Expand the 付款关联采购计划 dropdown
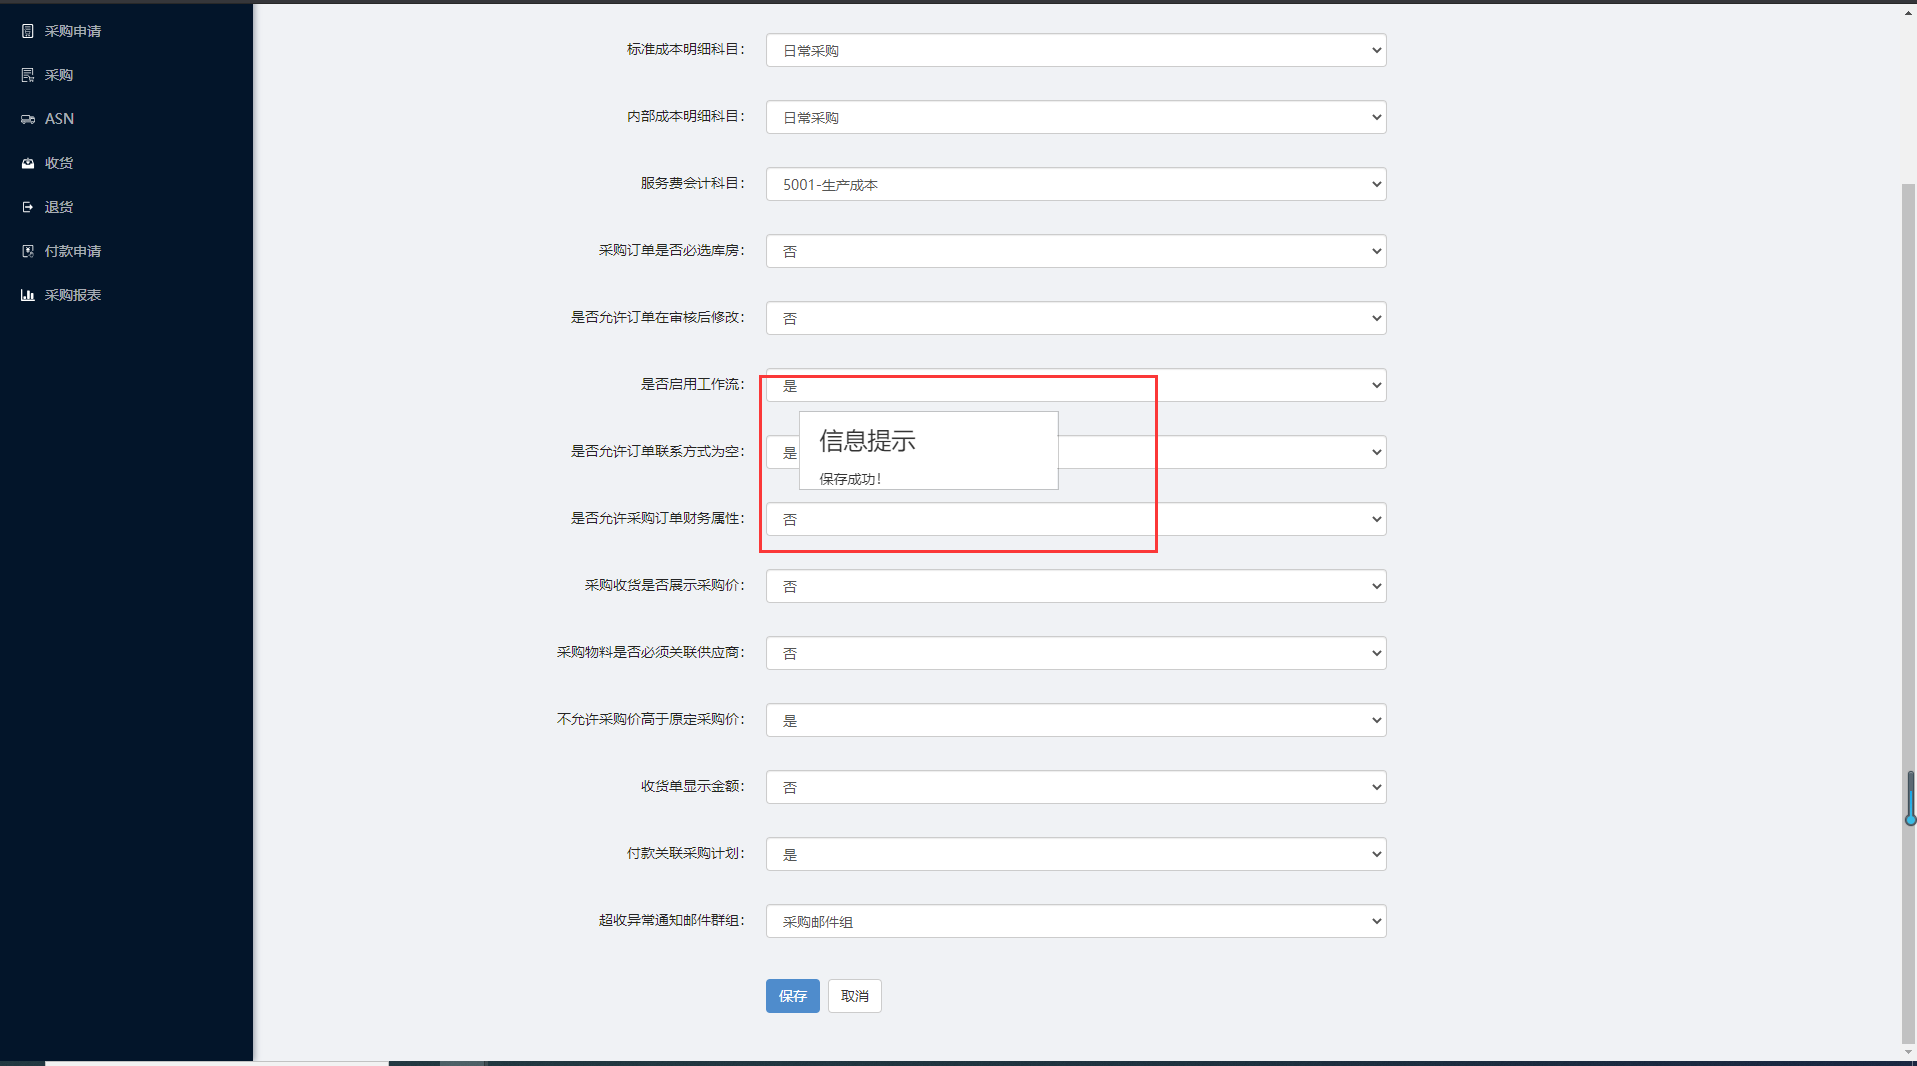This screenshot has height=1066, width=1917. tap(1076, 854)
